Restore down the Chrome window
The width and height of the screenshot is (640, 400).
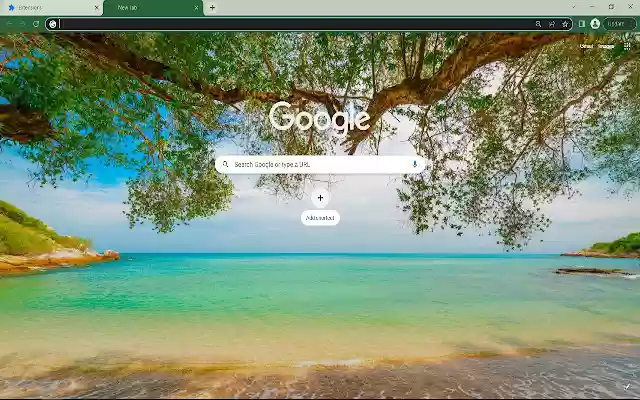point(611,7)
